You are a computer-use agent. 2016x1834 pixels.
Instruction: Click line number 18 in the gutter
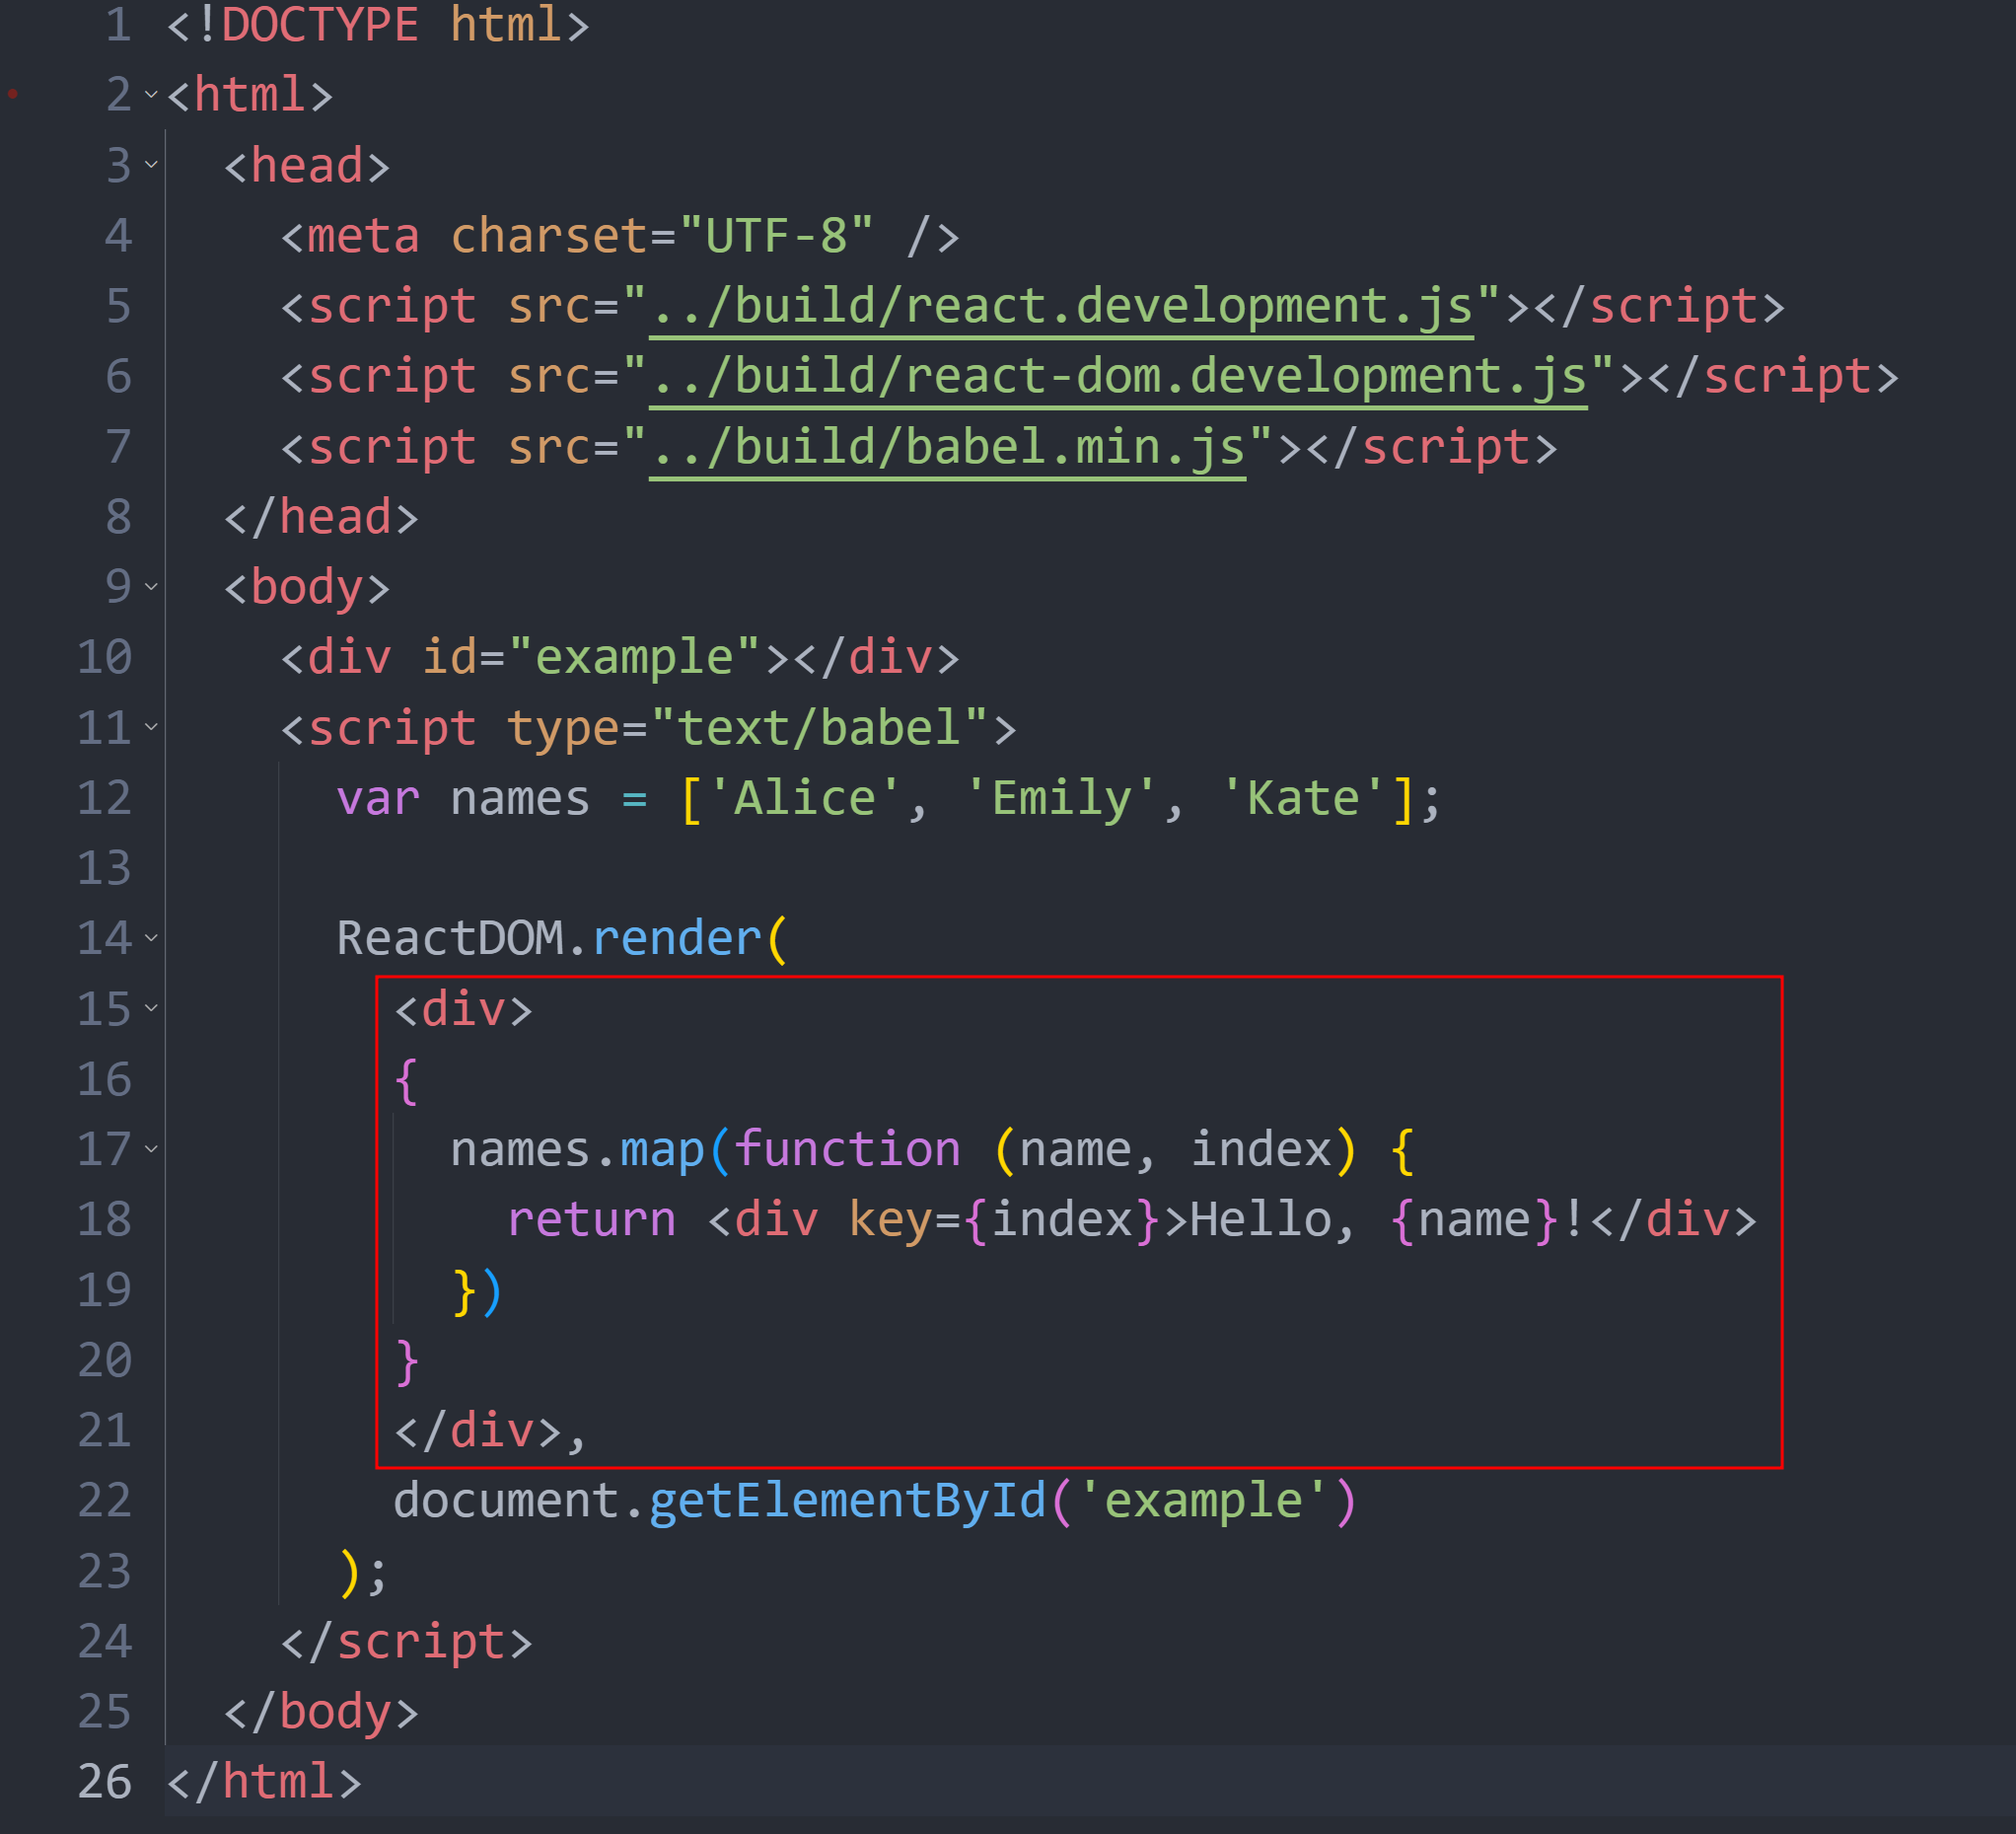click(x=104, y=1220)
